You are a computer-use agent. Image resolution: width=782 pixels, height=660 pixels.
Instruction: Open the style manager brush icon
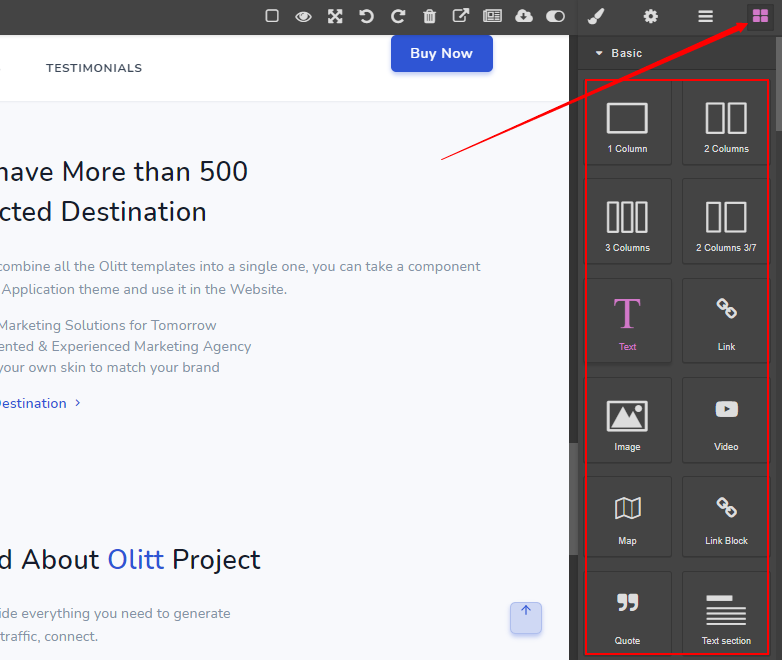click(595, 16)
